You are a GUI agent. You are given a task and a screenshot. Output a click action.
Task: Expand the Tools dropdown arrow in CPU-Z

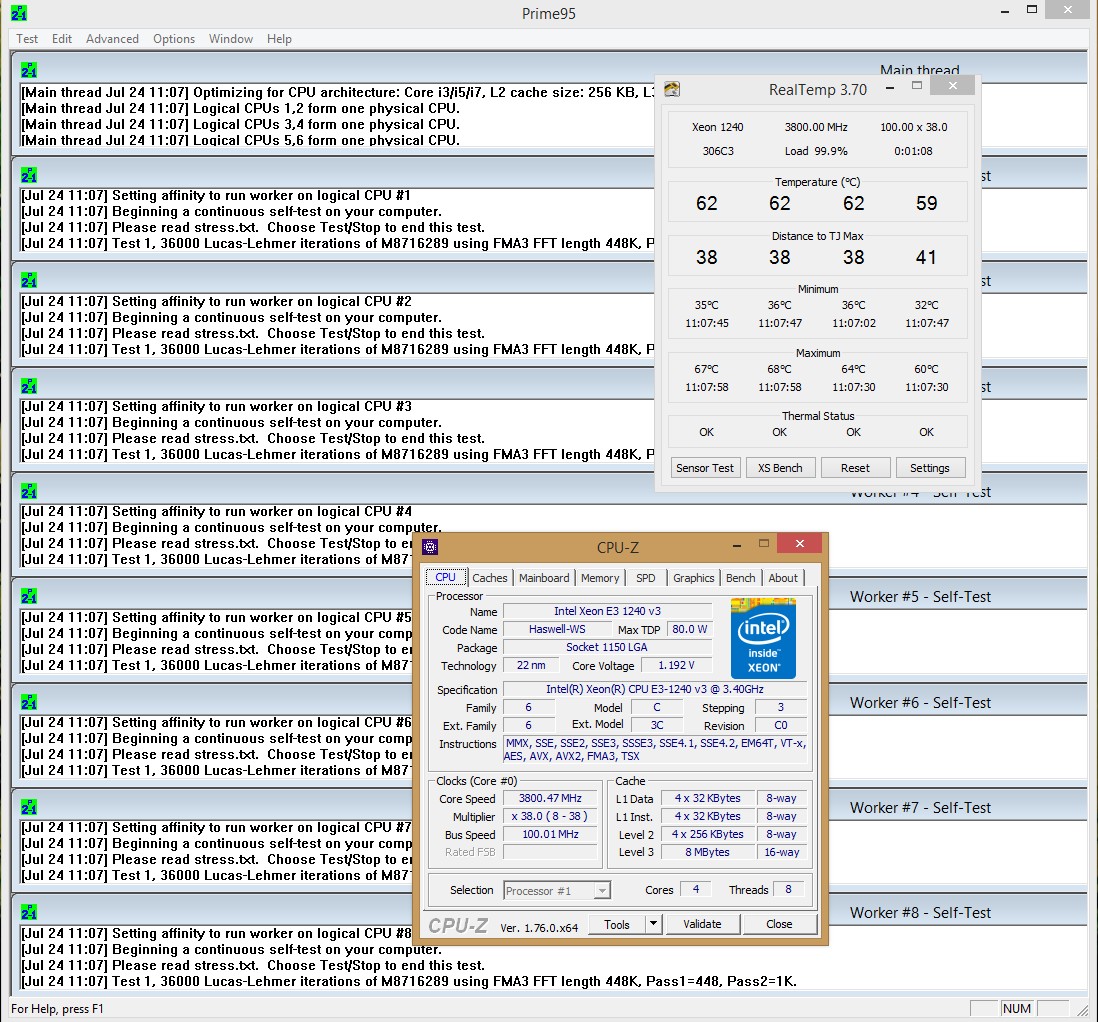pyautogui.click(x=653, y=925)
